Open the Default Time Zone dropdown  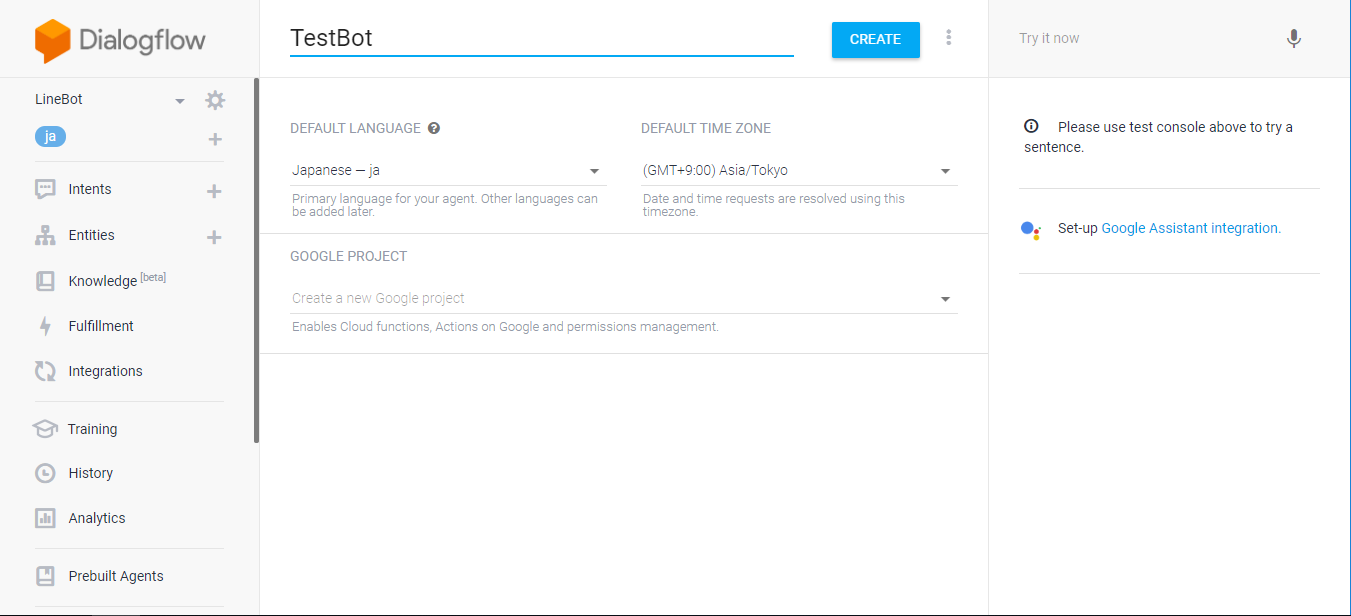[944, 170]
